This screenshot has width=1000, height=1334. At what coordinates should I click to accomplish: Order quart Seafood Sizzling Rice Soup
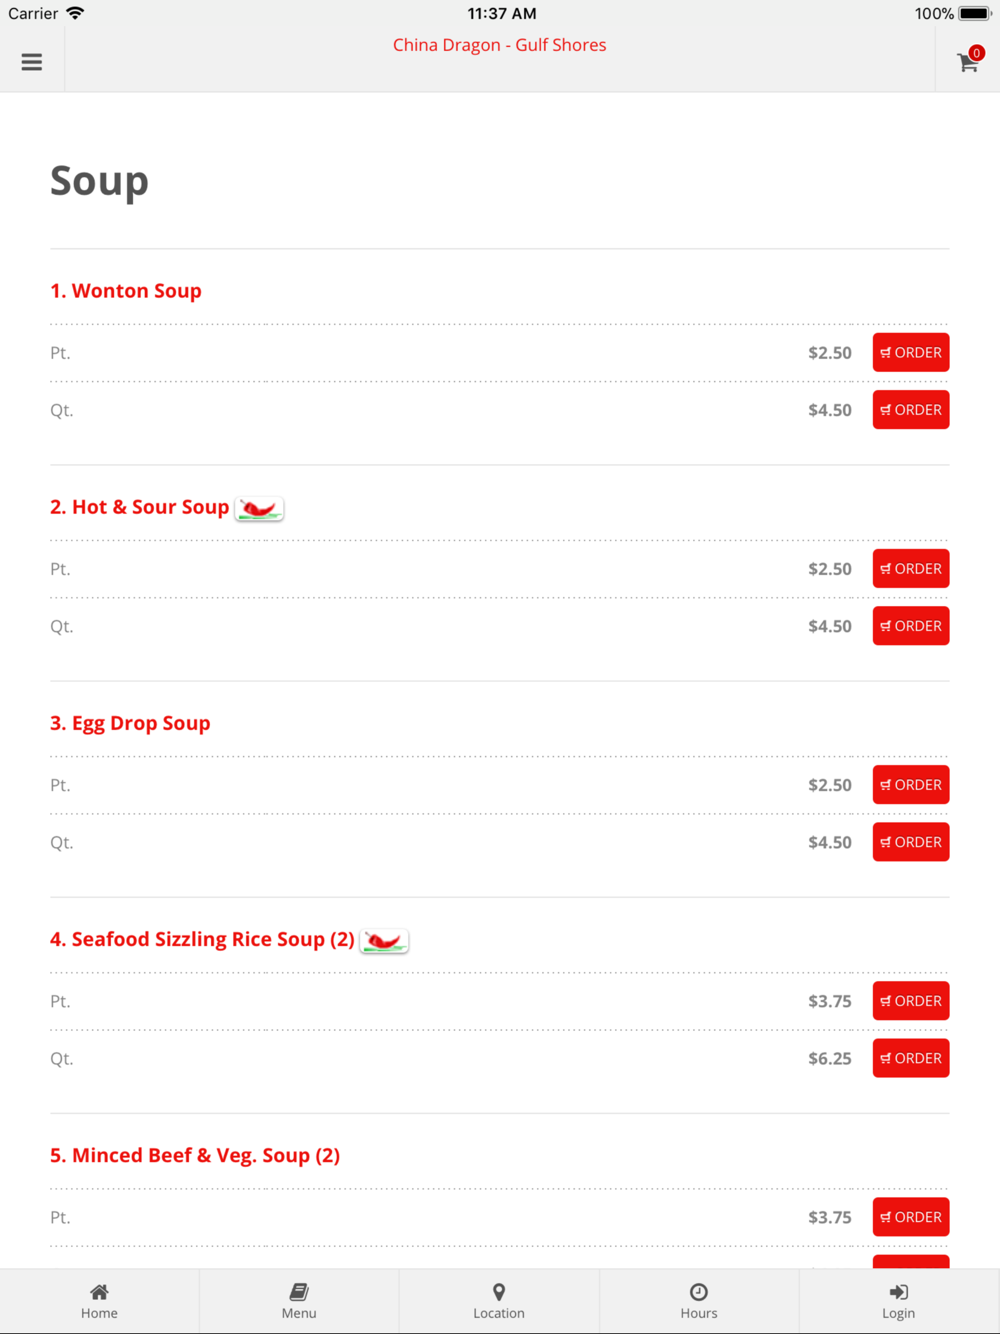(911, 1058)
